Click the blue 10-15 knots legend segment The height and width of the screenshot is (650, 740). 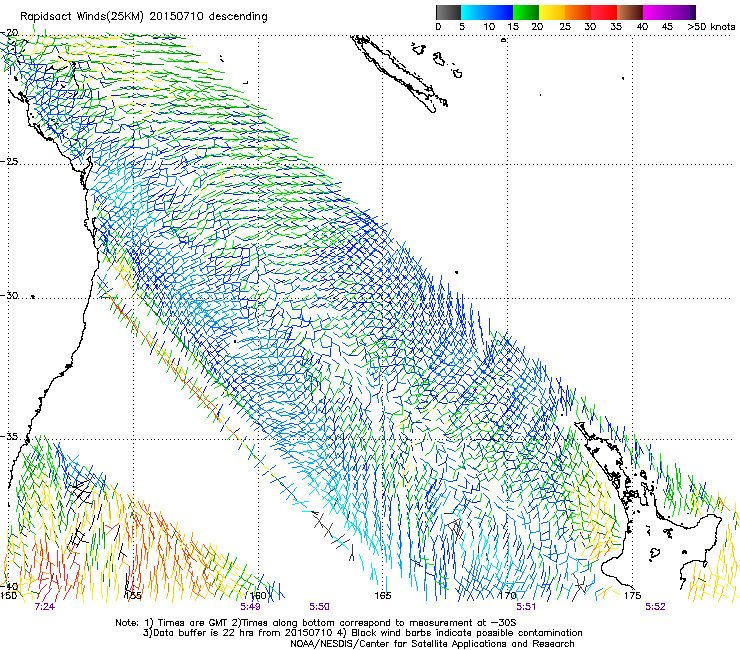pyautogui.click(x=500, y=12)
